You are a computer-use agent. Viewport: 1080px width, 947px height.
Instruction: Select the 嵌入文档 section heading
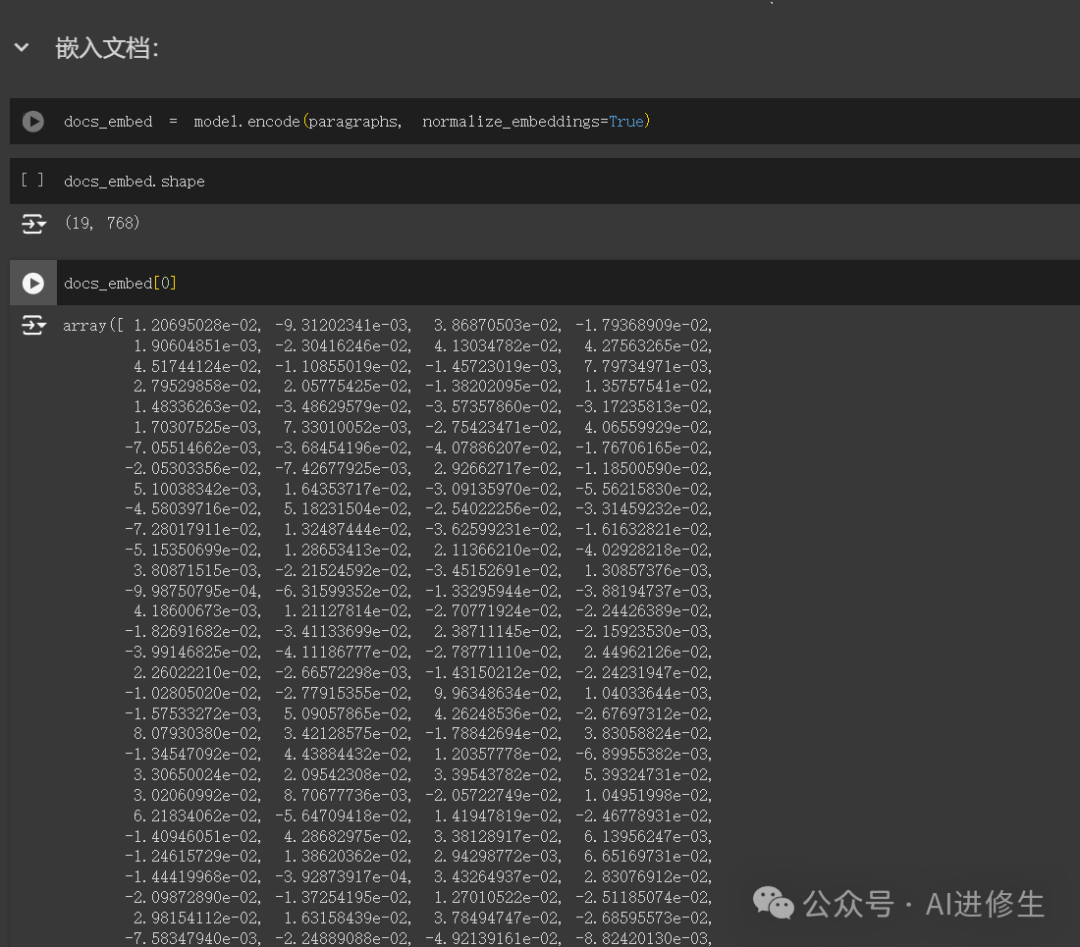click(x=107, y=48)
